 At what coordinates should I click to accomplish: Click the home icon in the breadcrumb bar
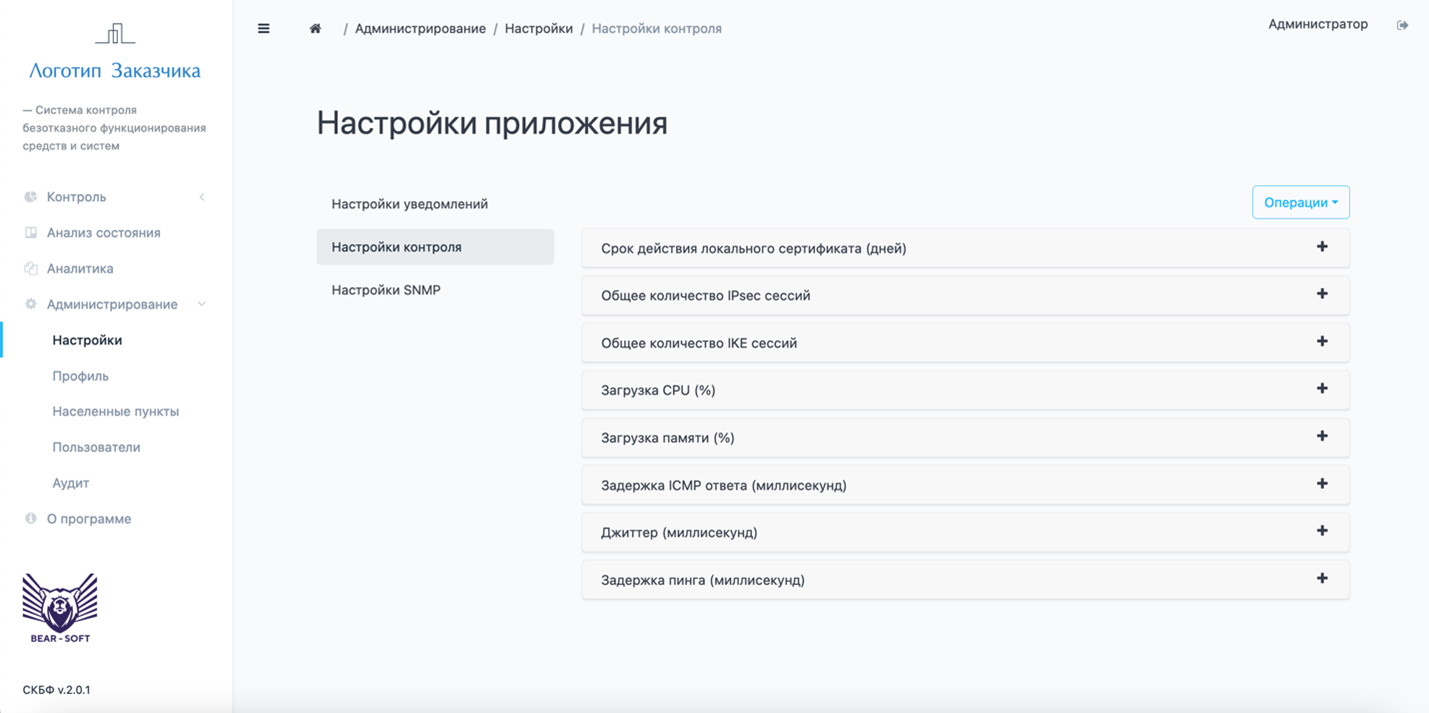click(314, 27)
